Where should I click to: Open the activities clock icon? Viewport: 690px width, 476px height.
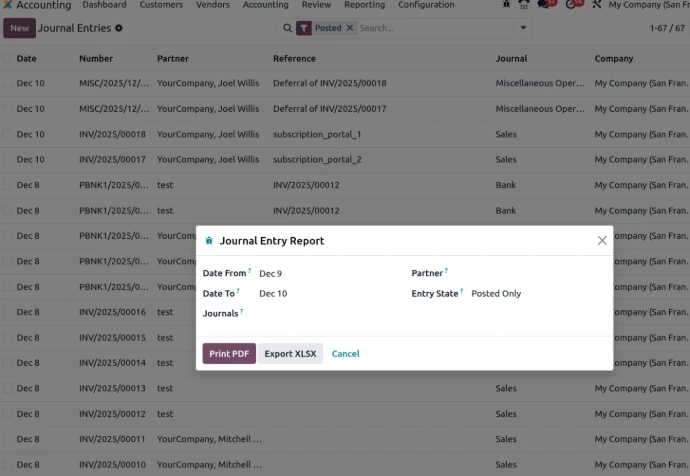572,5
